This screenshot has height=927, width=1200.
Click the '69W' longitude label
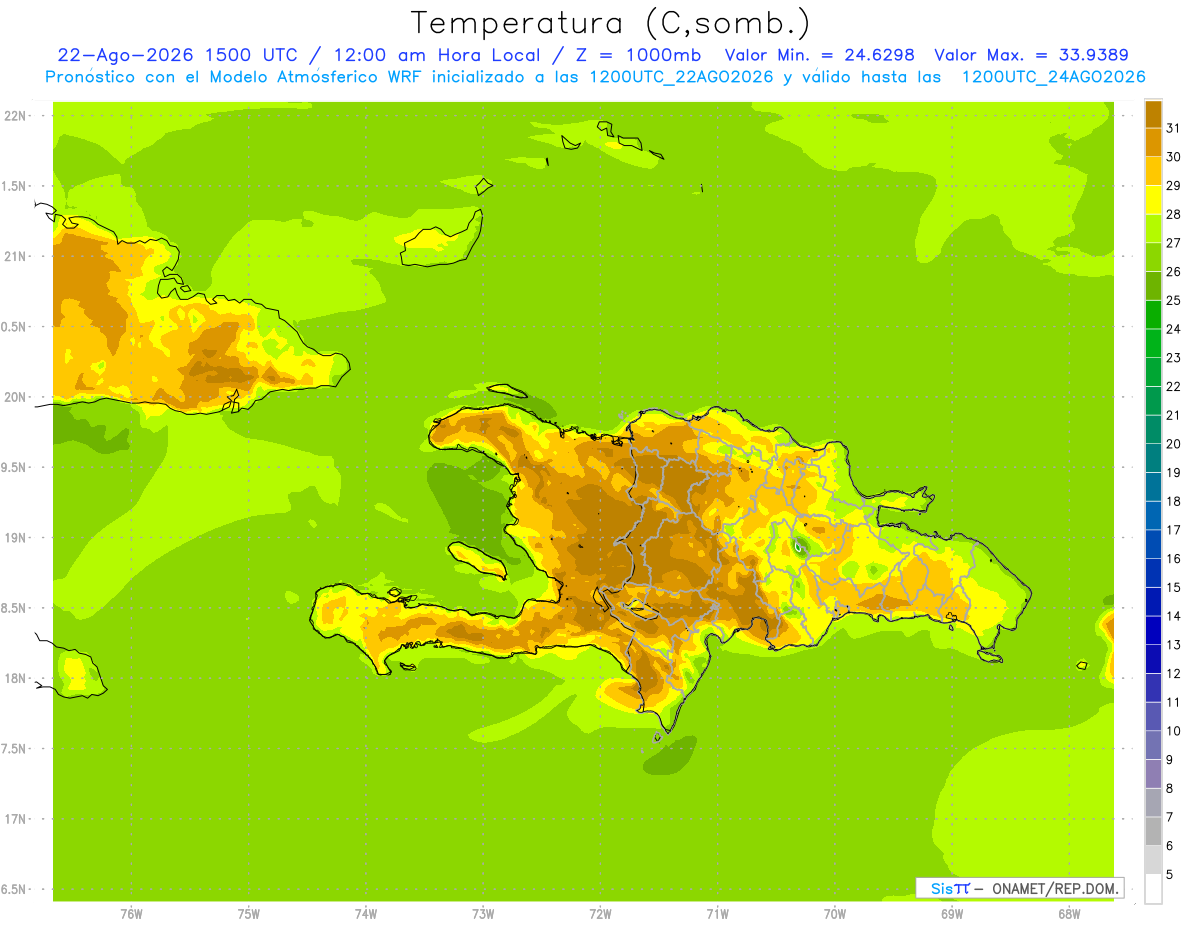[x=952, y=914]
